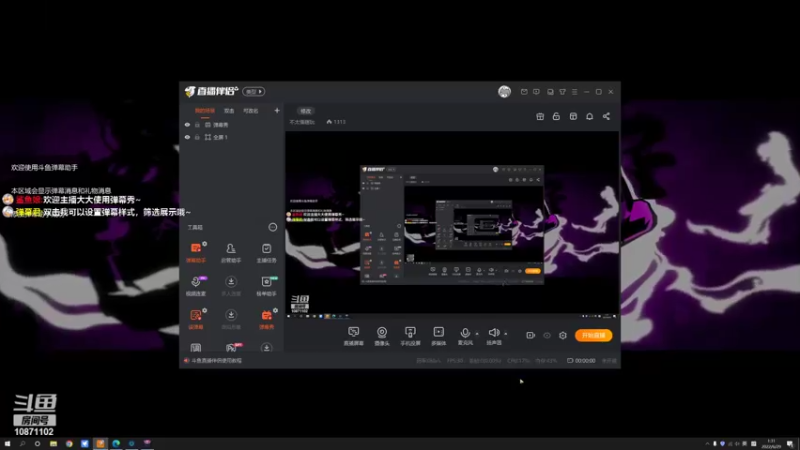Viewport: 800px width, 450px height.
Task: Click the 欢迎使用斗鱼弹幕助手 overlay text
Action: (44, 167)
